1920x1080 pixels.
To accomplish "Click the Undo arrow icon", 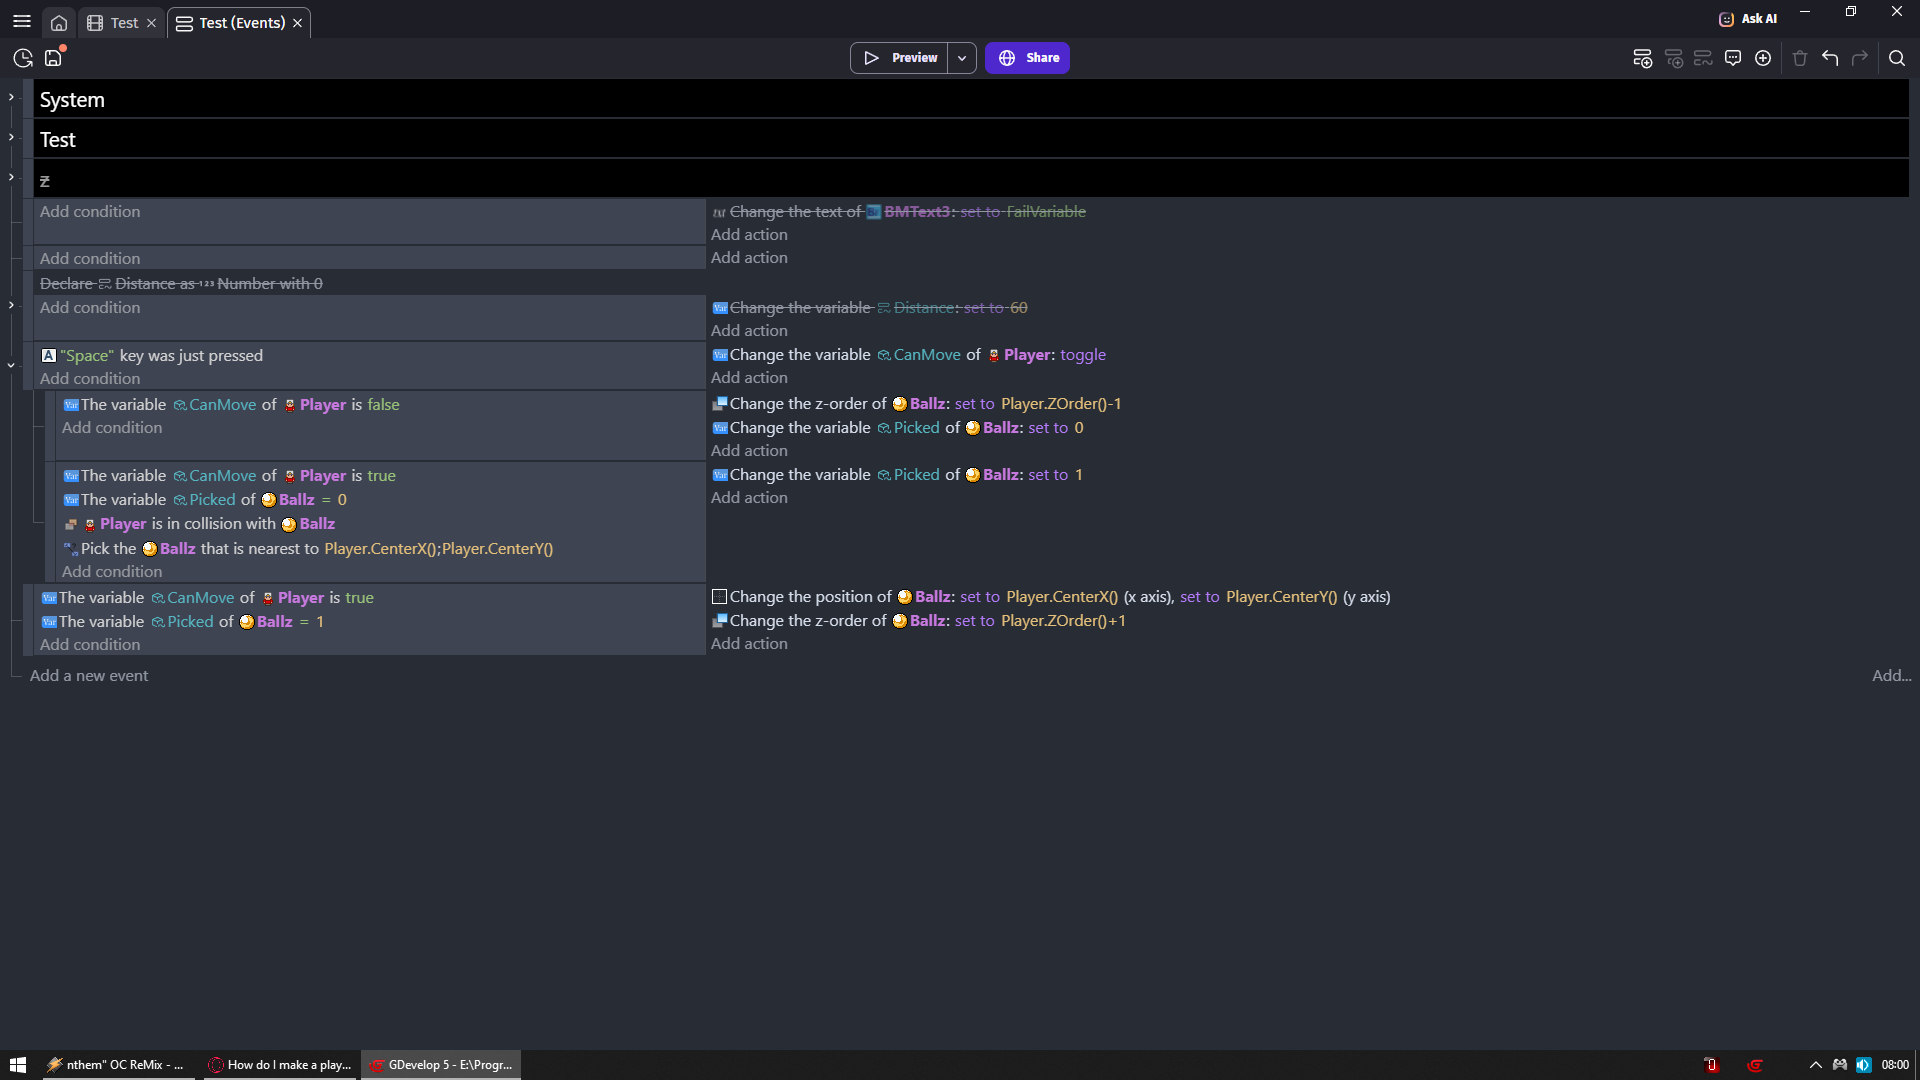I will 1830,58.
